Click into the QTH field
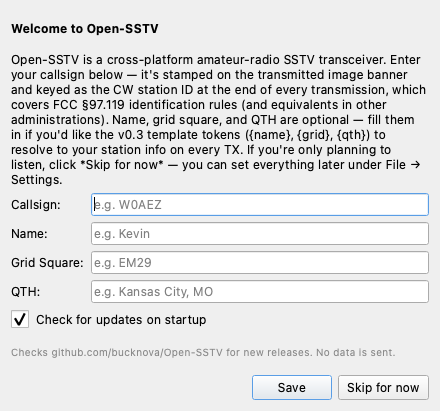Image resolution: width=440 pixels, height=411 pixels. click(260, 292)
